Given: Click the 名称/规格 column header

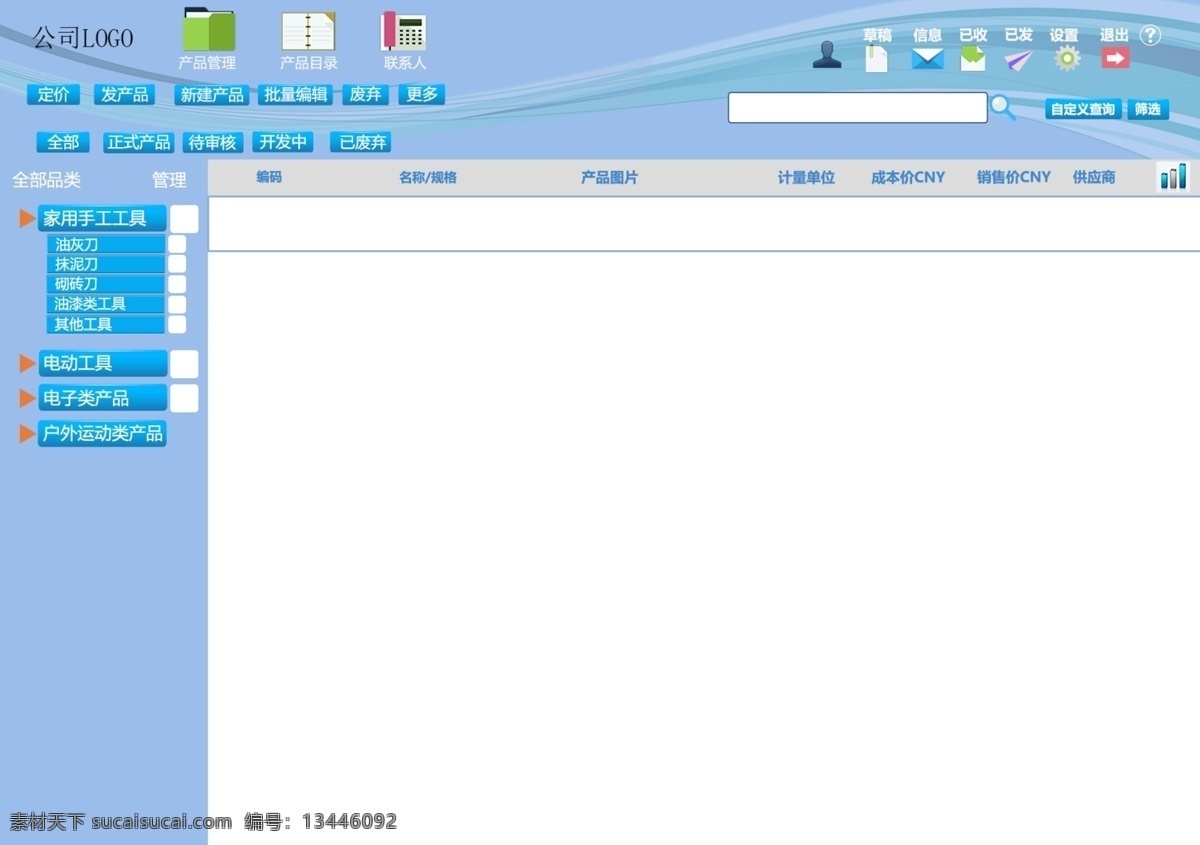Looking at the screenshot, I should tap(428, 177).
